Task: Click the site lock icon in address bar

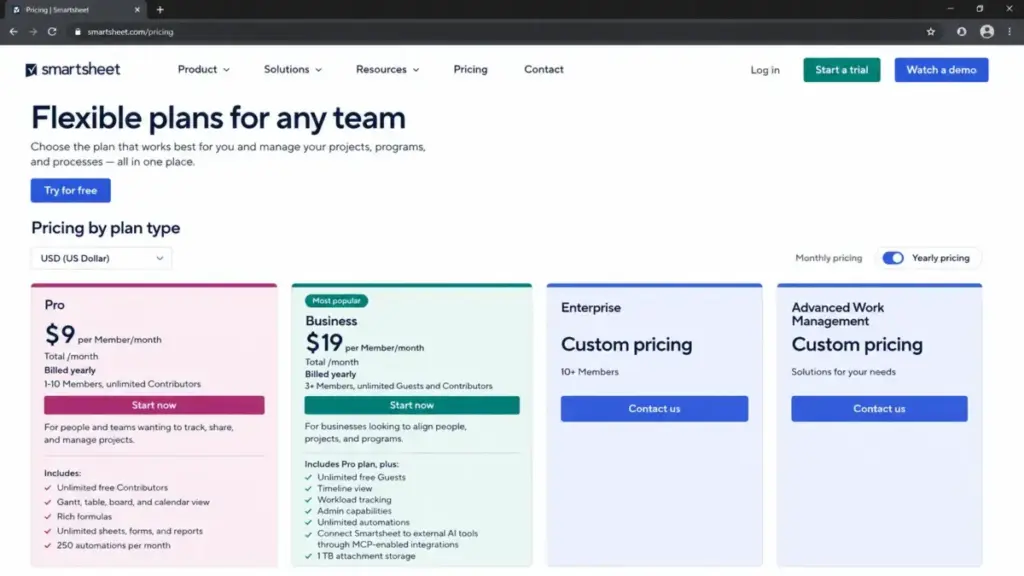Action: (x=78, y=31)
